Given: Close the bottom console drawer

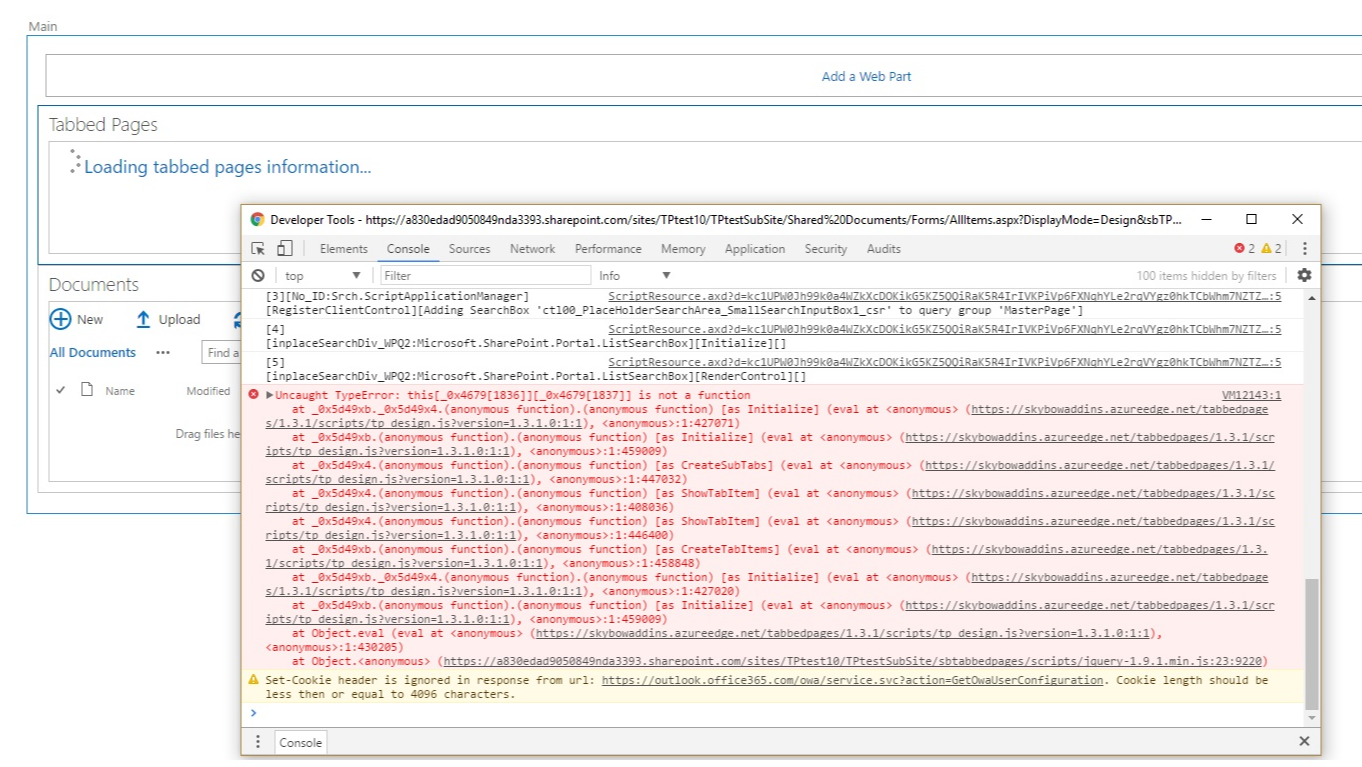Looking at the screenshot, I should click(x=1304, y=741).
